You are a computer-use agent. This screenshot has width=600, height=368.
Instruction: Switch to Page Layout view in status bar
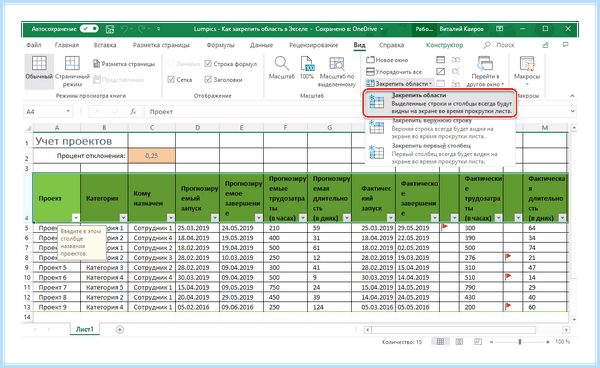[x=459, y=342]
